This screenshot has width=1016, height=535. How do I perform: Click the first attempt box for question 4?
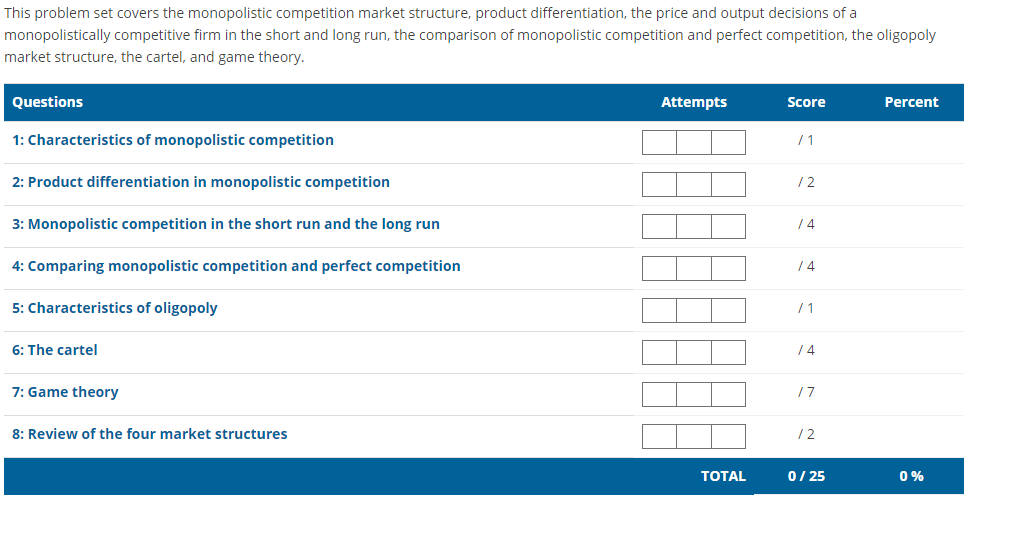[x=659, y=268]
